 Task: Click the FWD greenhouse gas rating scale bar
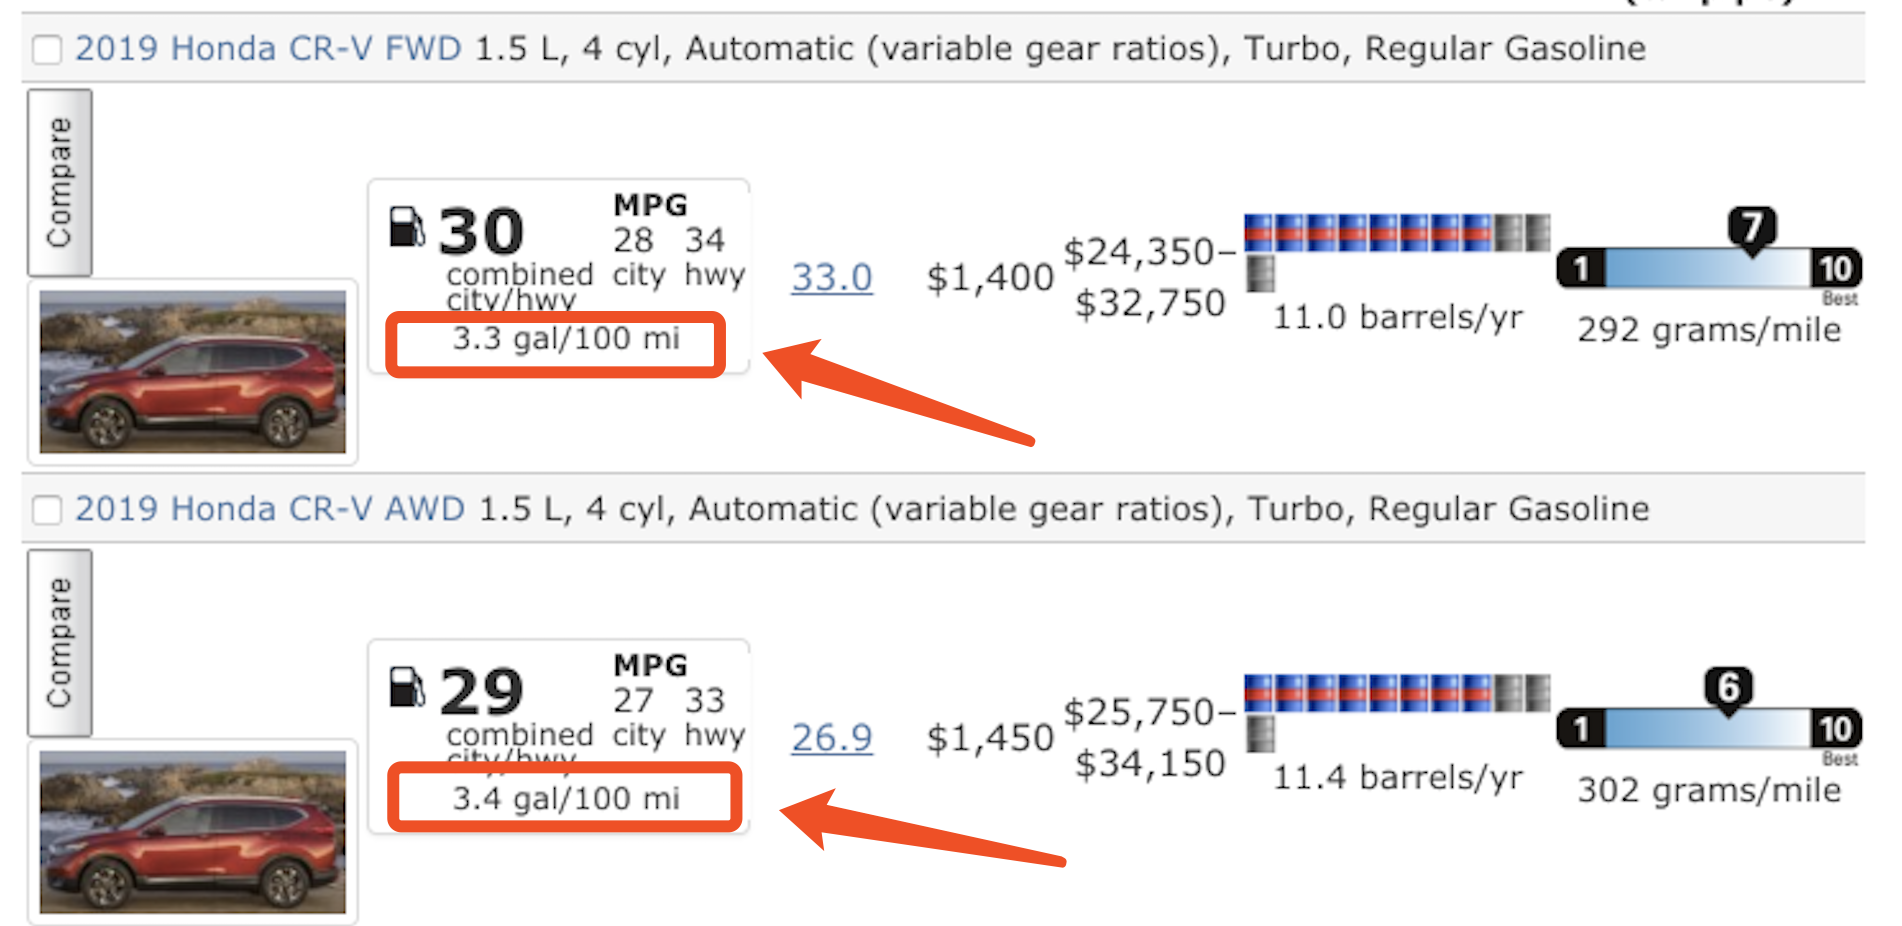(1709, 269)
